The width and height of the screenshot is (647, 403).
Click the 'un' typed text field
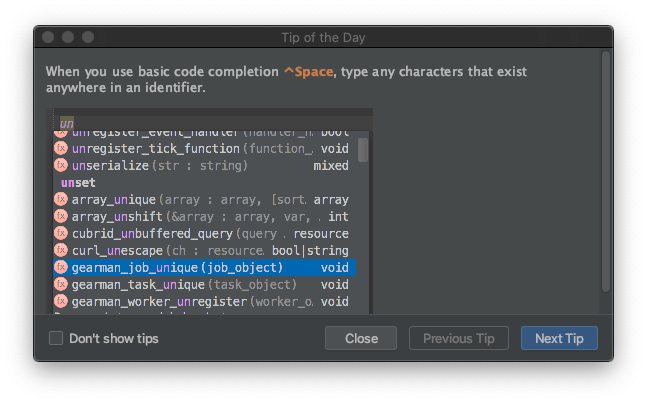coord(200,122)
